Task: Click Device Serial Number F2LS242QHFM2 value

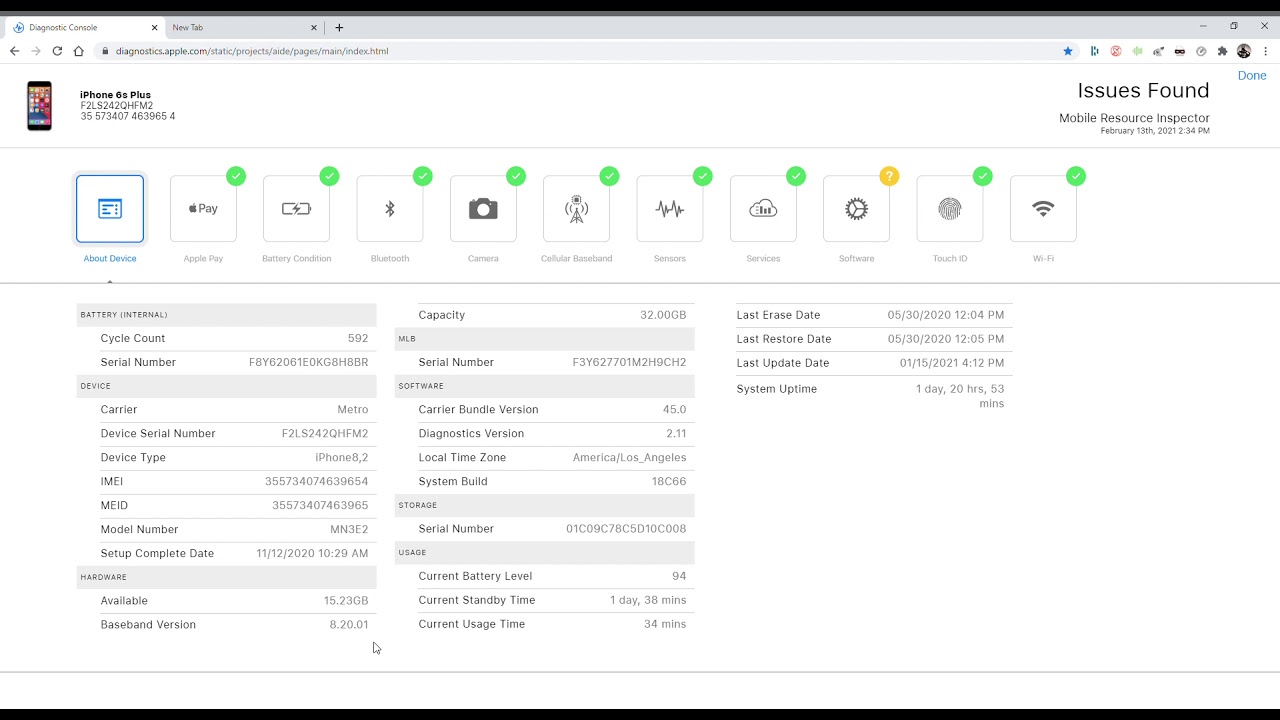Action: [x=325, y=433]
